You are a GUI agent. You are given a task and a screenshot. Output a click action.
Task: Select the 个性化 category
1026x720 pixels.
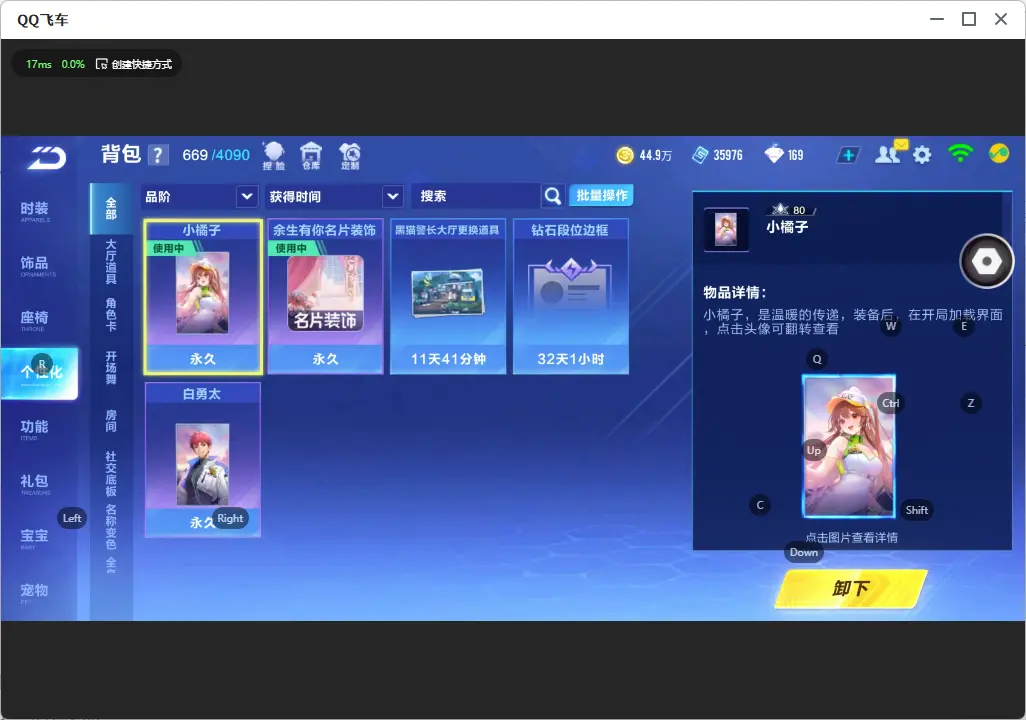click(x=39, y=373)
